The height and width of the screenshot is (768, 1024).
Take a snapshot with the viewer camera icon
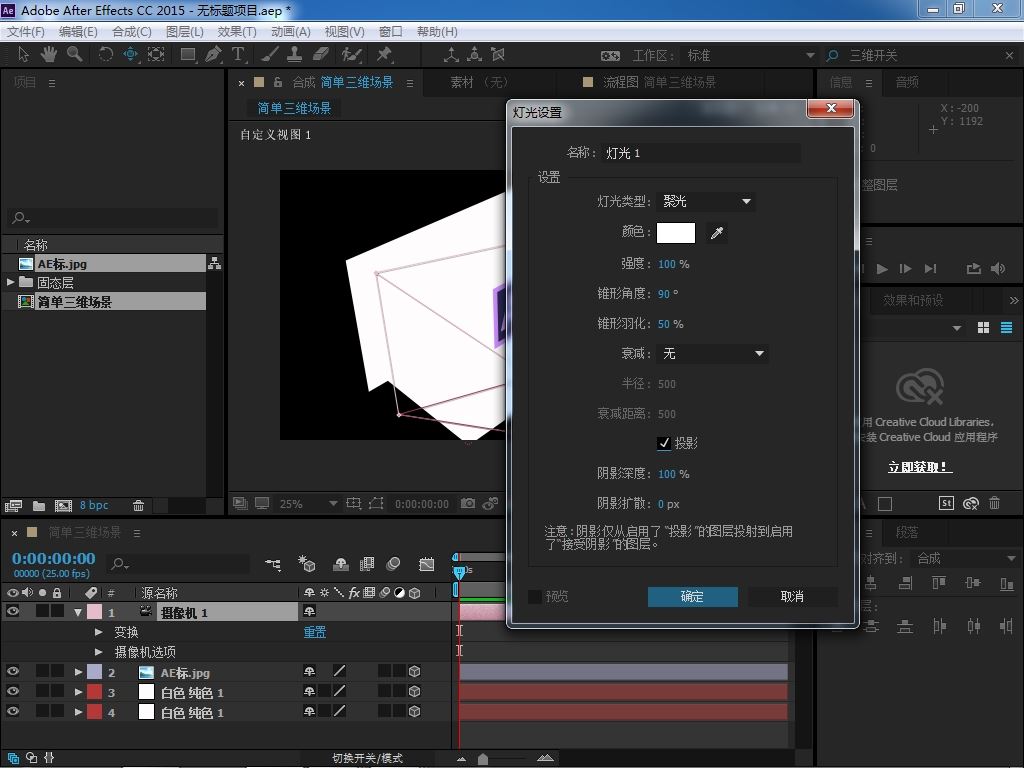[468, 504]
